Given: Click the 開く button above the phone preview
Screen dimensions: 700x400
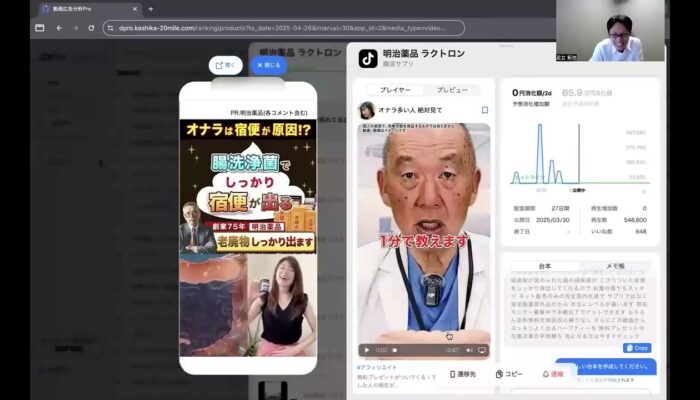Looking at the screenshot, I should tap(225, 65).
